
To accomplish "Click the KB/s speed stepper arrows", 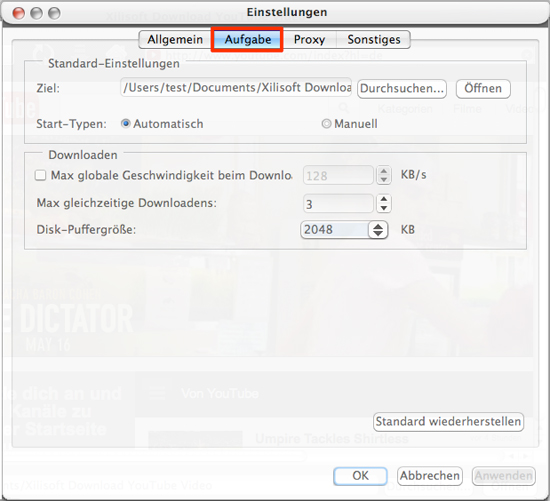I will point(384,175).
